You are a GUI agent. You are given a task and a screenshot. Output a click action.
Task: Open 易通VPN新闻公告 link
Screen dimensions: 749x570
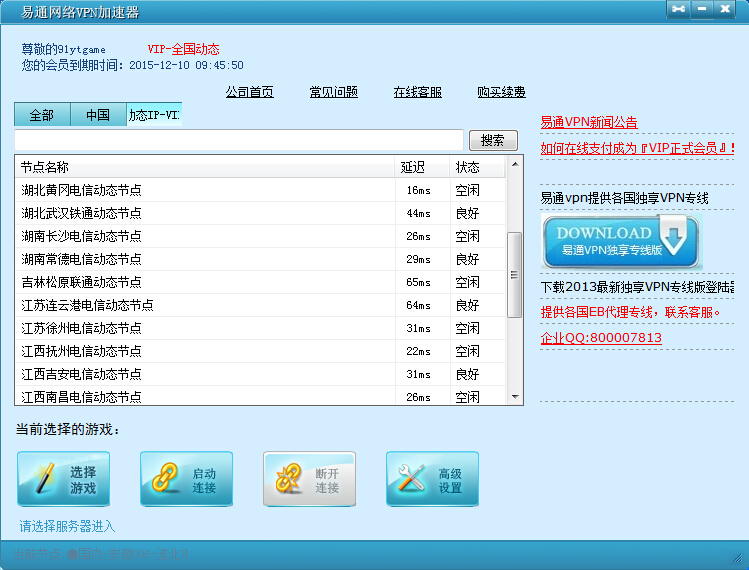588,122
